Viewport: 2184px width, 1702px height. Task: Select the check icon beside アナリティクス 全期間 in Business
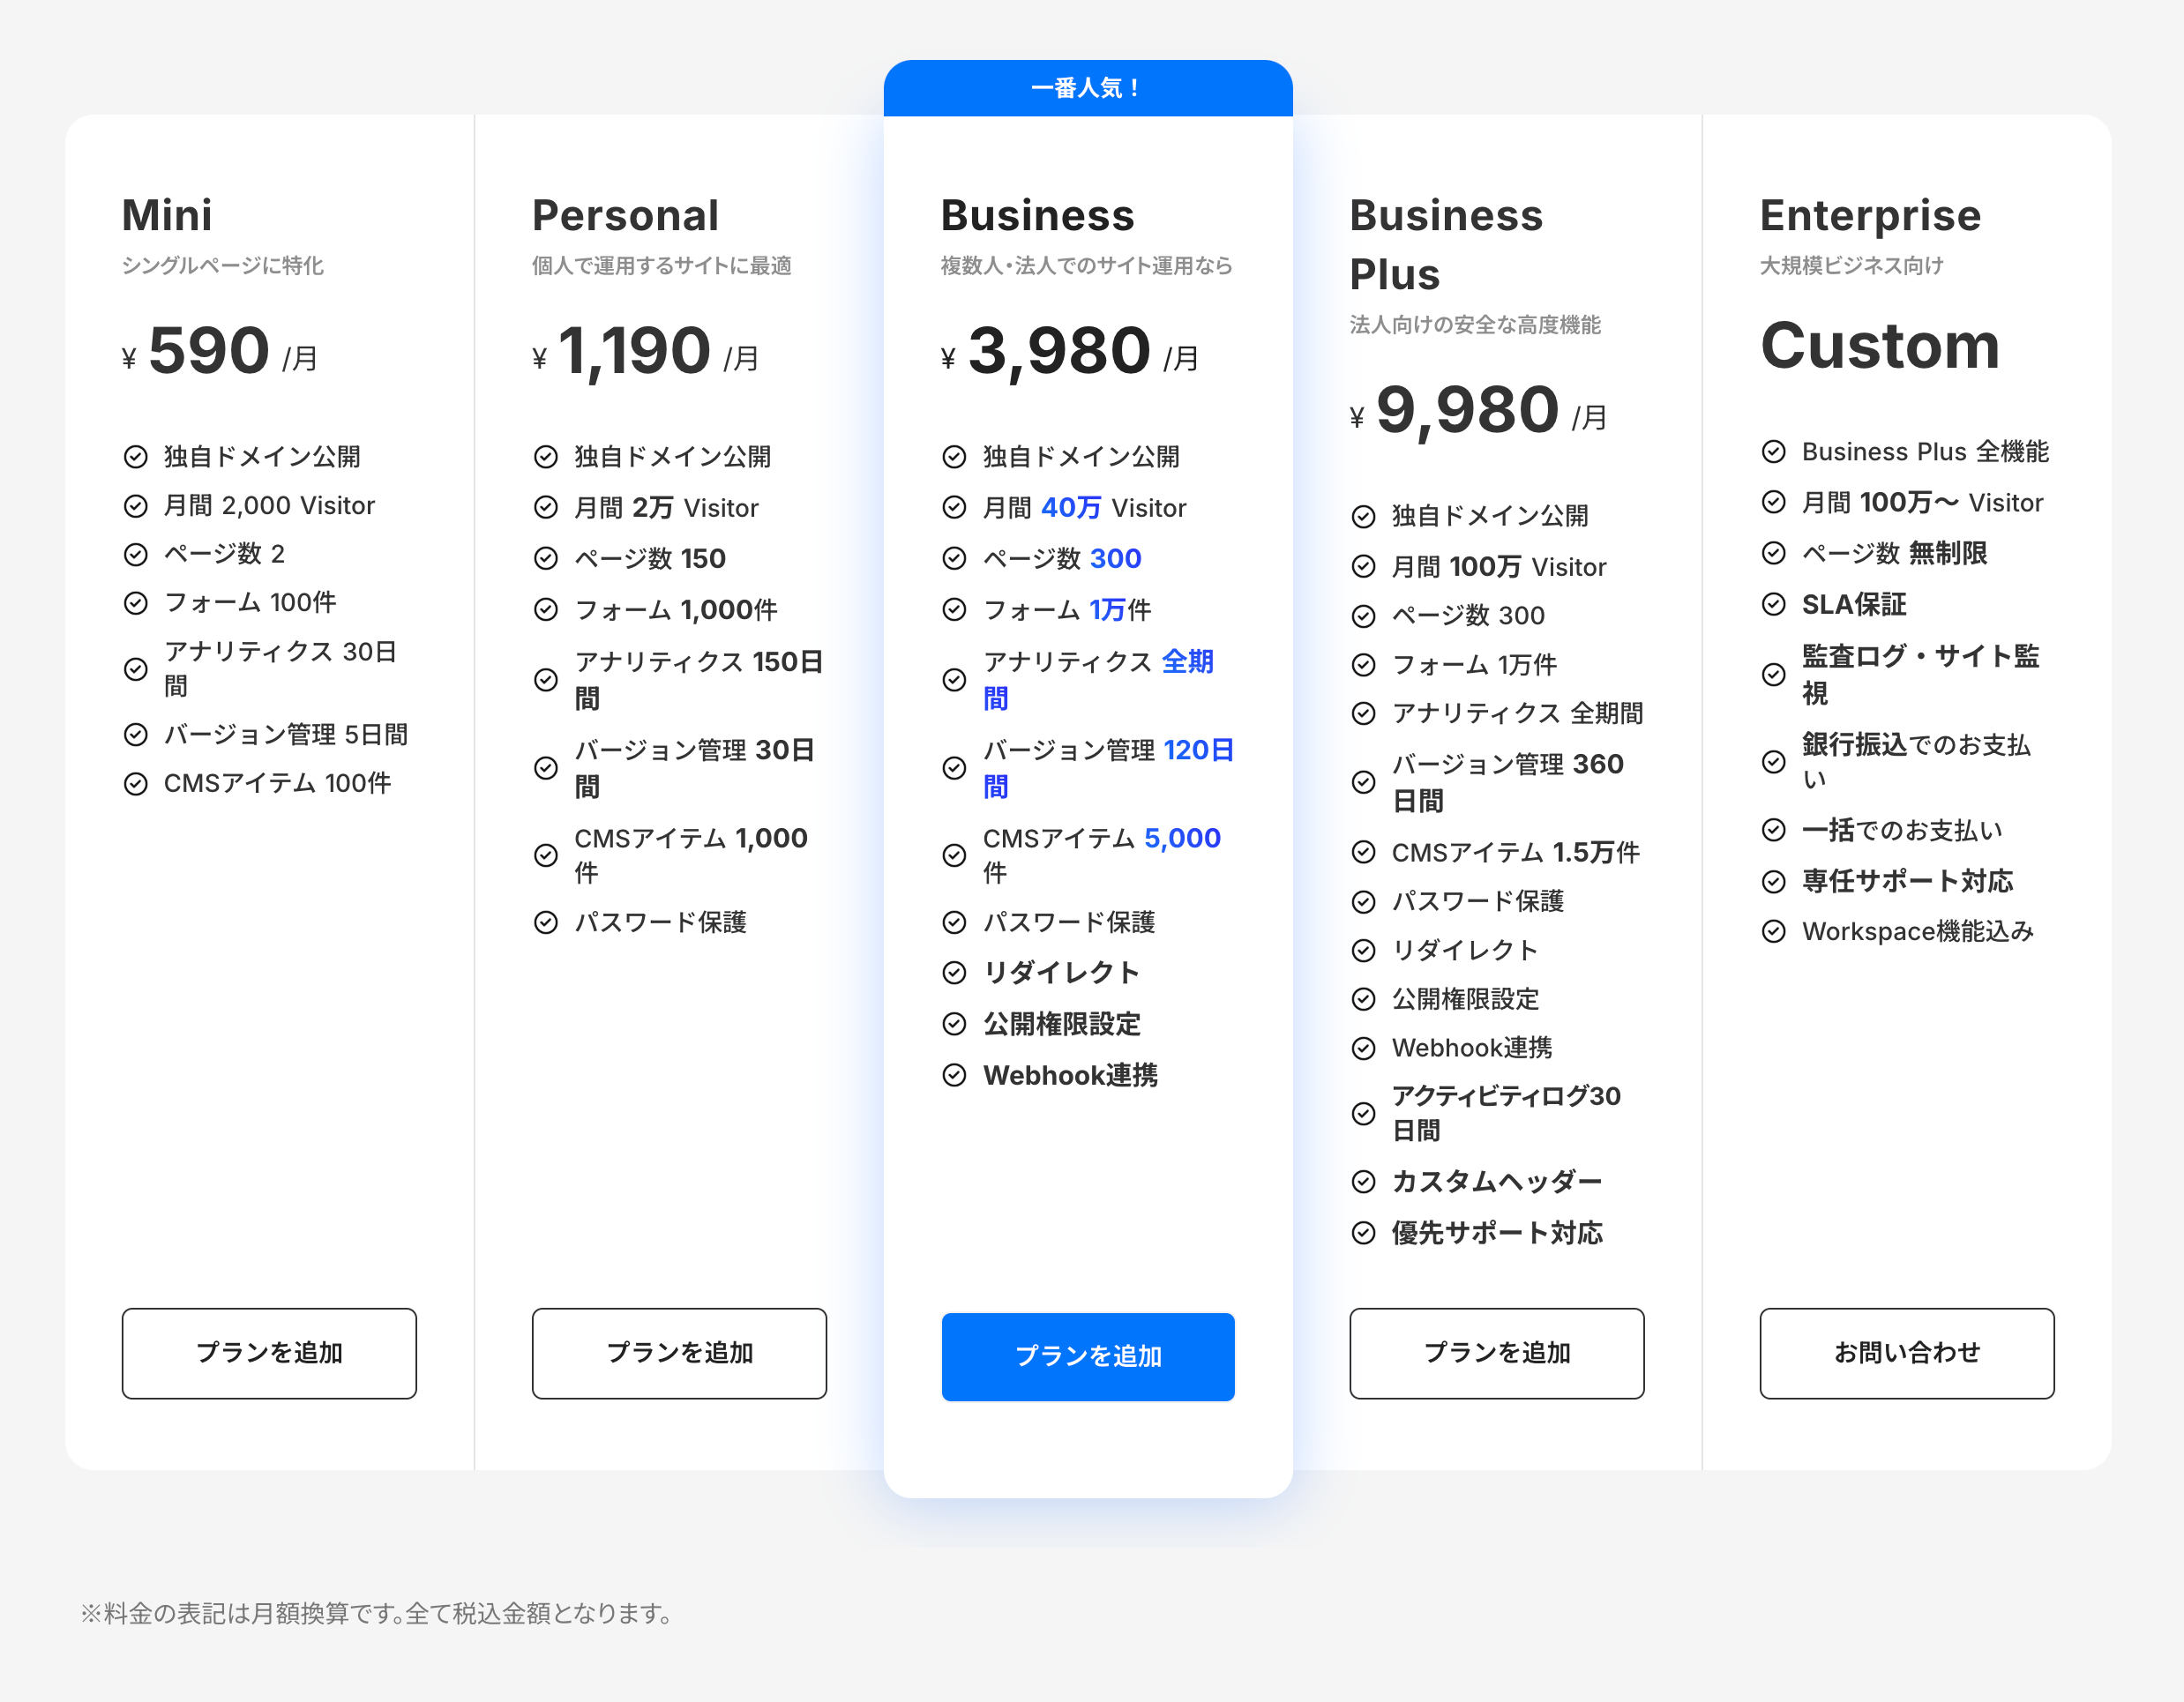pos(954,680)
